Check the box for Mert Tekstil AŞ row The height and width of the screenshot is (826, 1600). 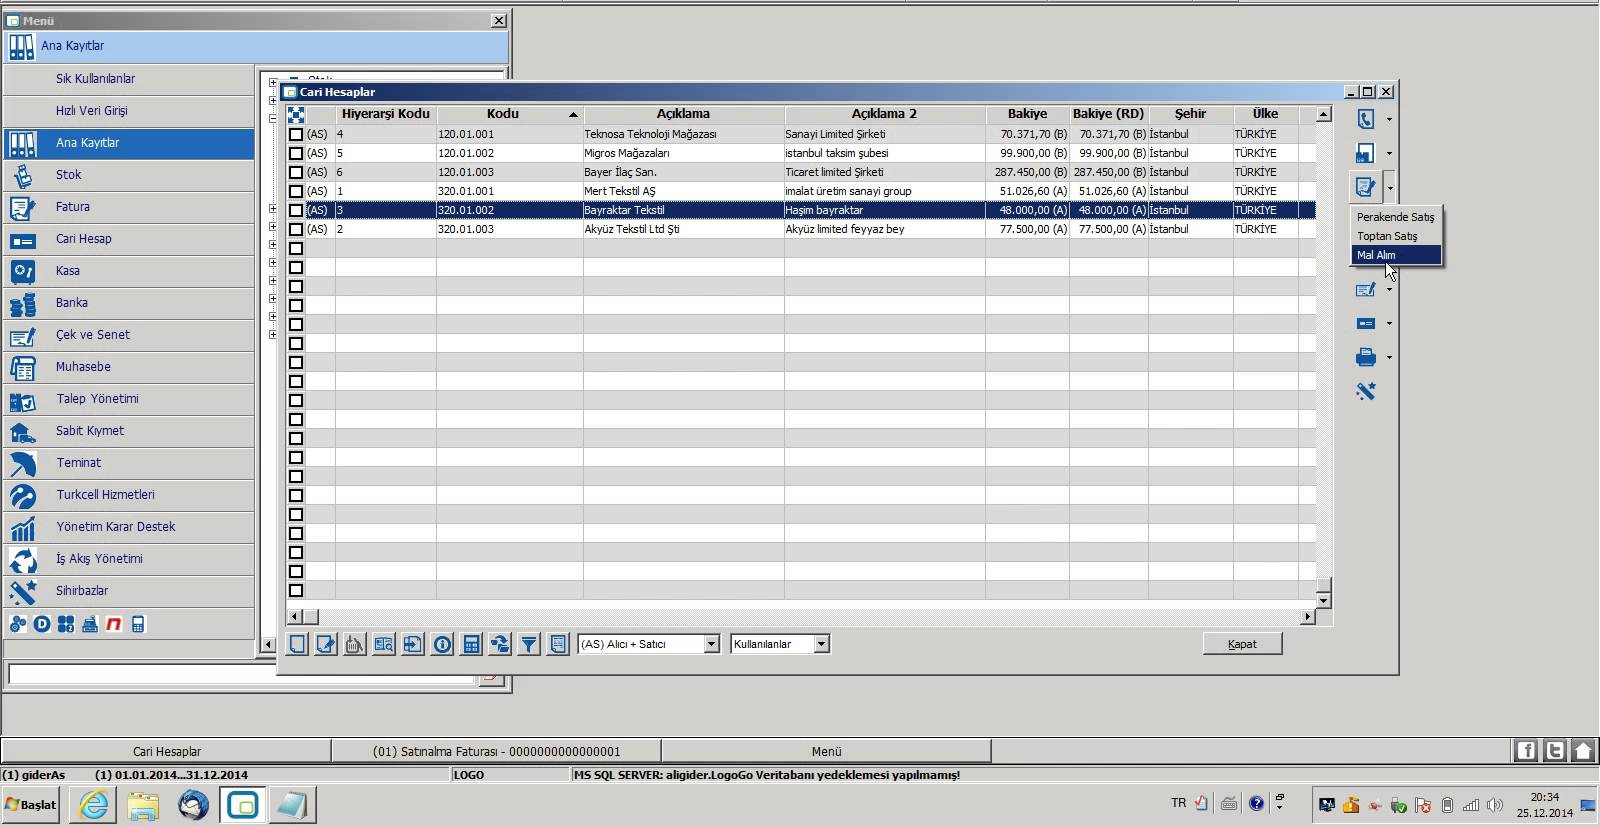[296, 191]
